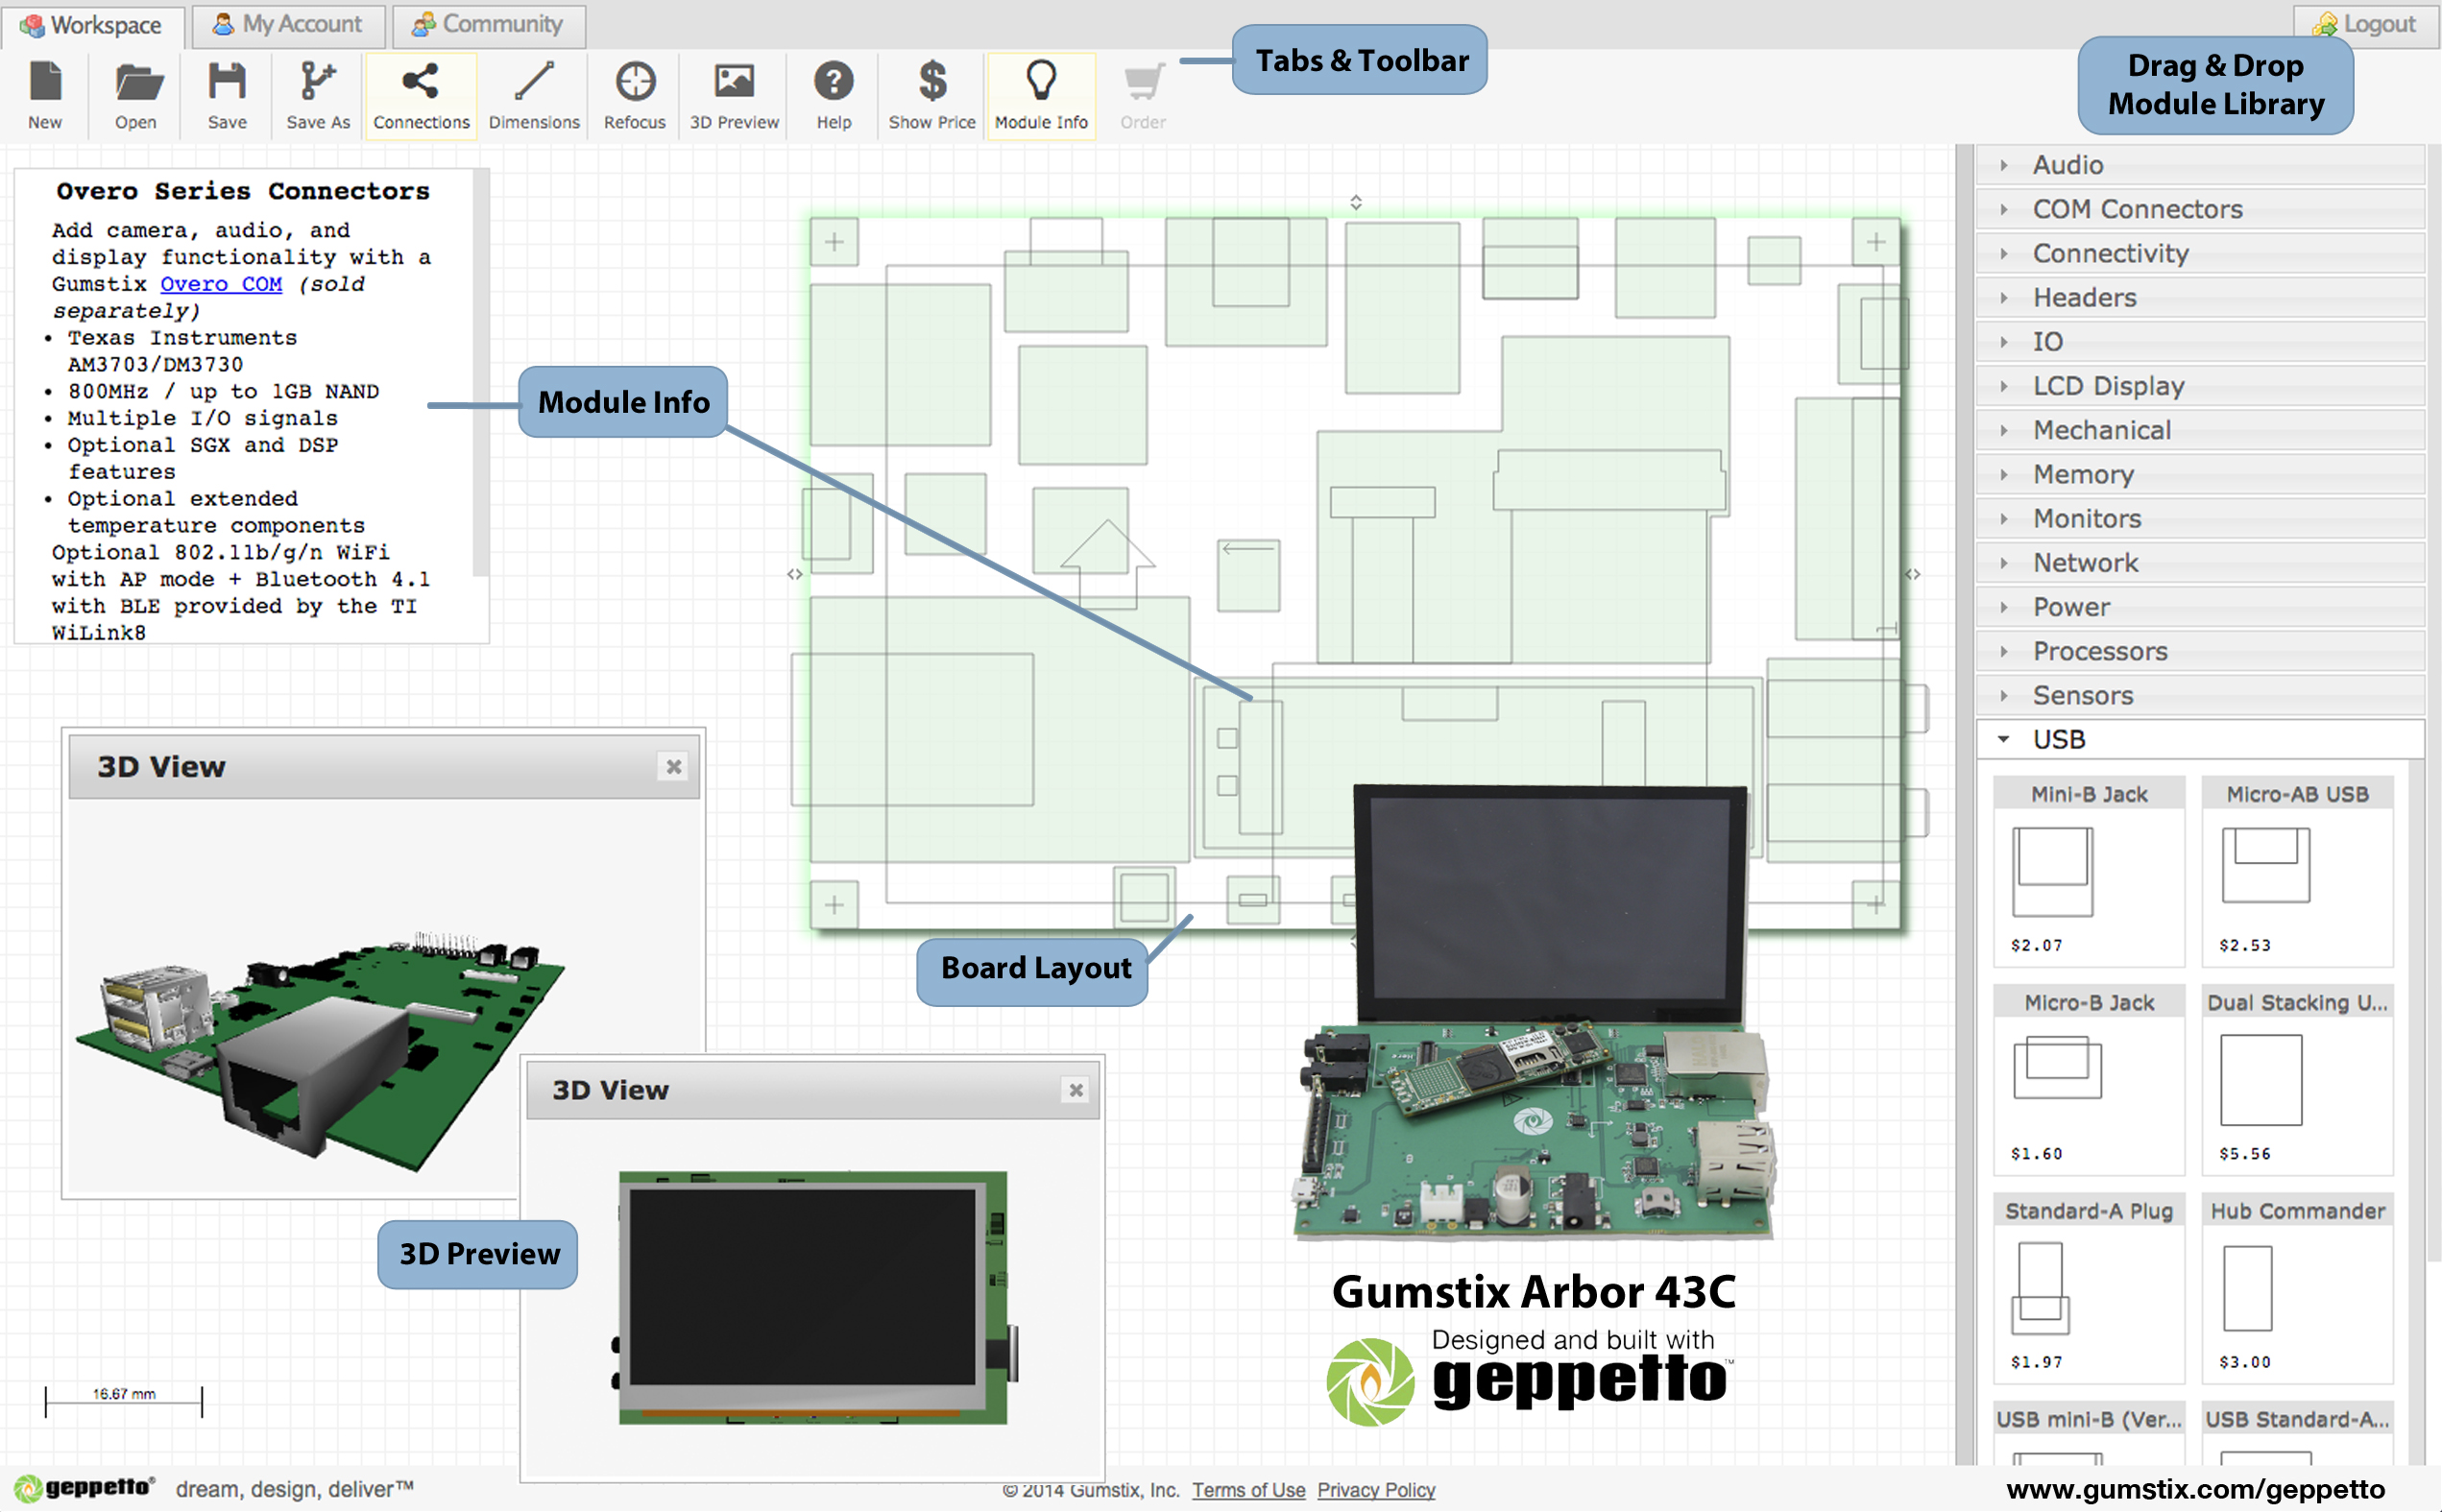2442x1512 pixels.
Task: Show Price with the dollar icon
Action: coord(932,96)
